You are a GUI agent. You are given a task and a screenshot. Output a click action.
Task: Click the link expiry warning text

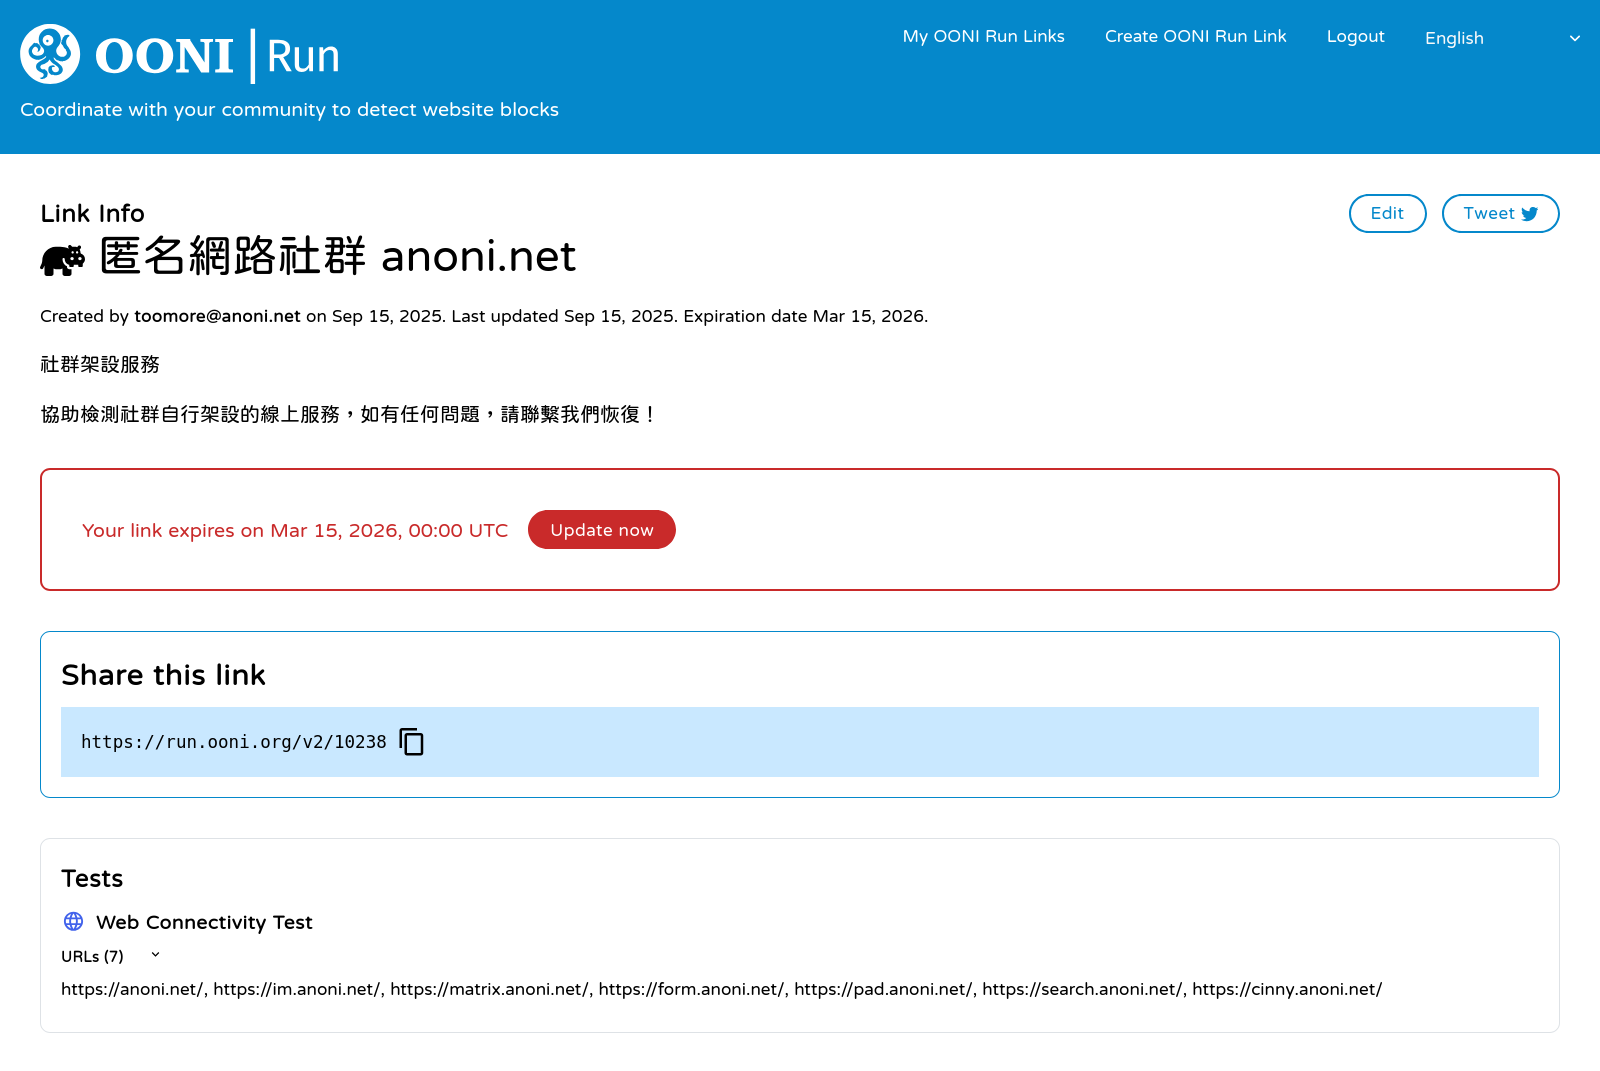(x=295, y=530)
